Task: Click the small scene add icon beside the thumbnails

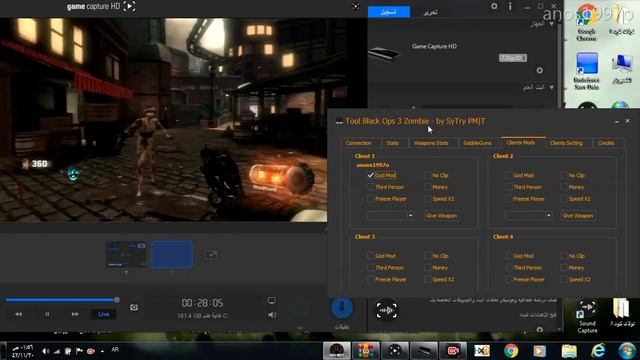Action: [211, 255]
